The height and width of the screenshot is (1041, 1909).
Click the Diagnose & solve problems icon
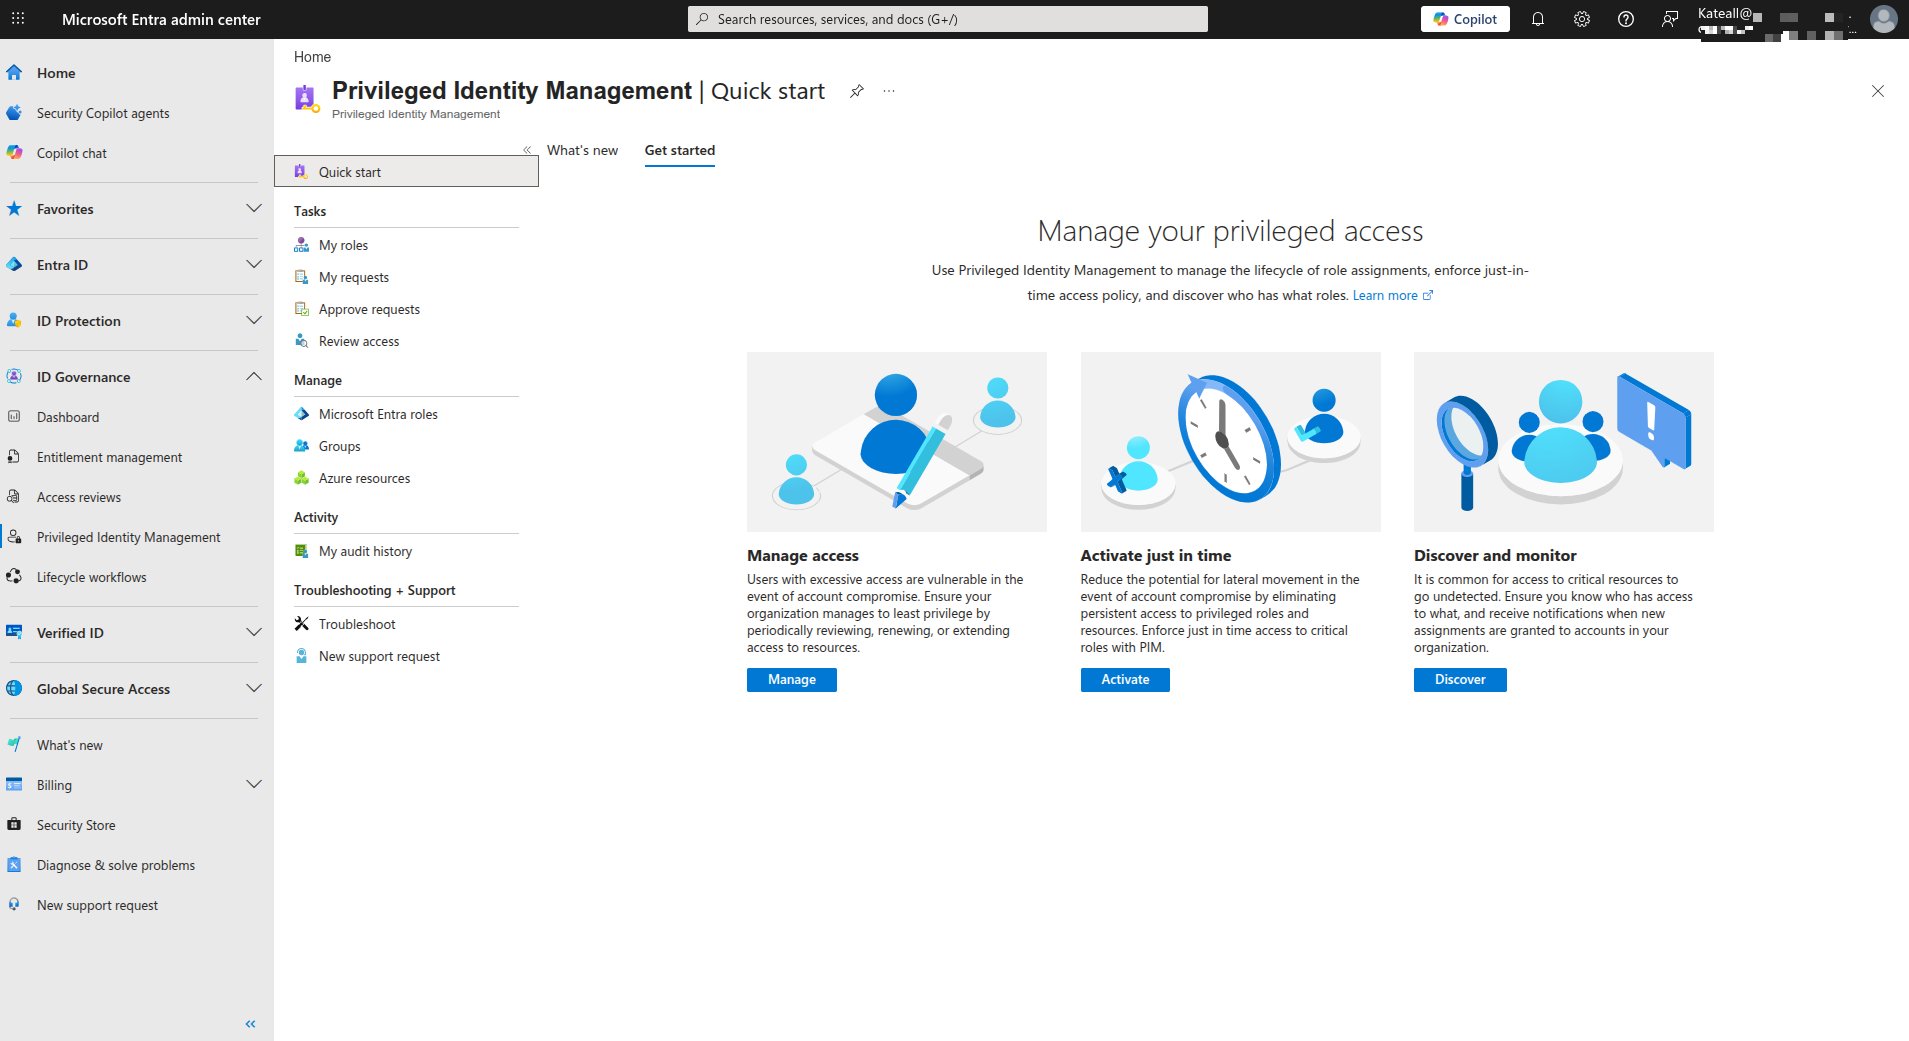pos(14,865)
